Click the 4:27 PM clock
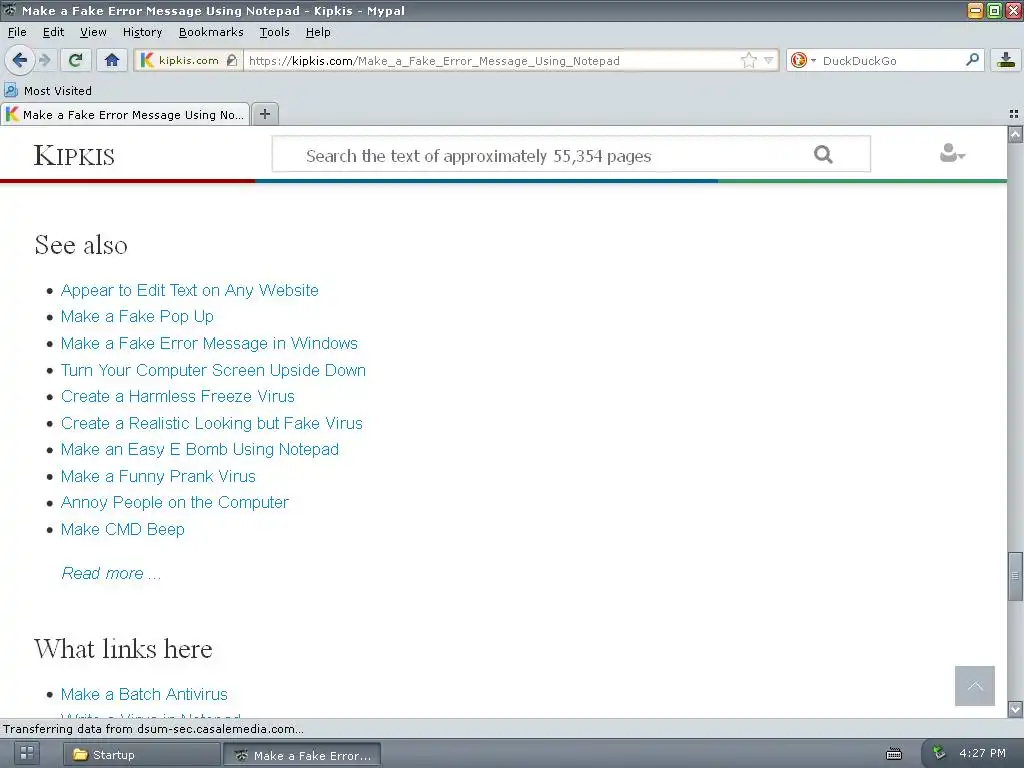This screenshot has width=1024, height=768. [x=982, y=753]
